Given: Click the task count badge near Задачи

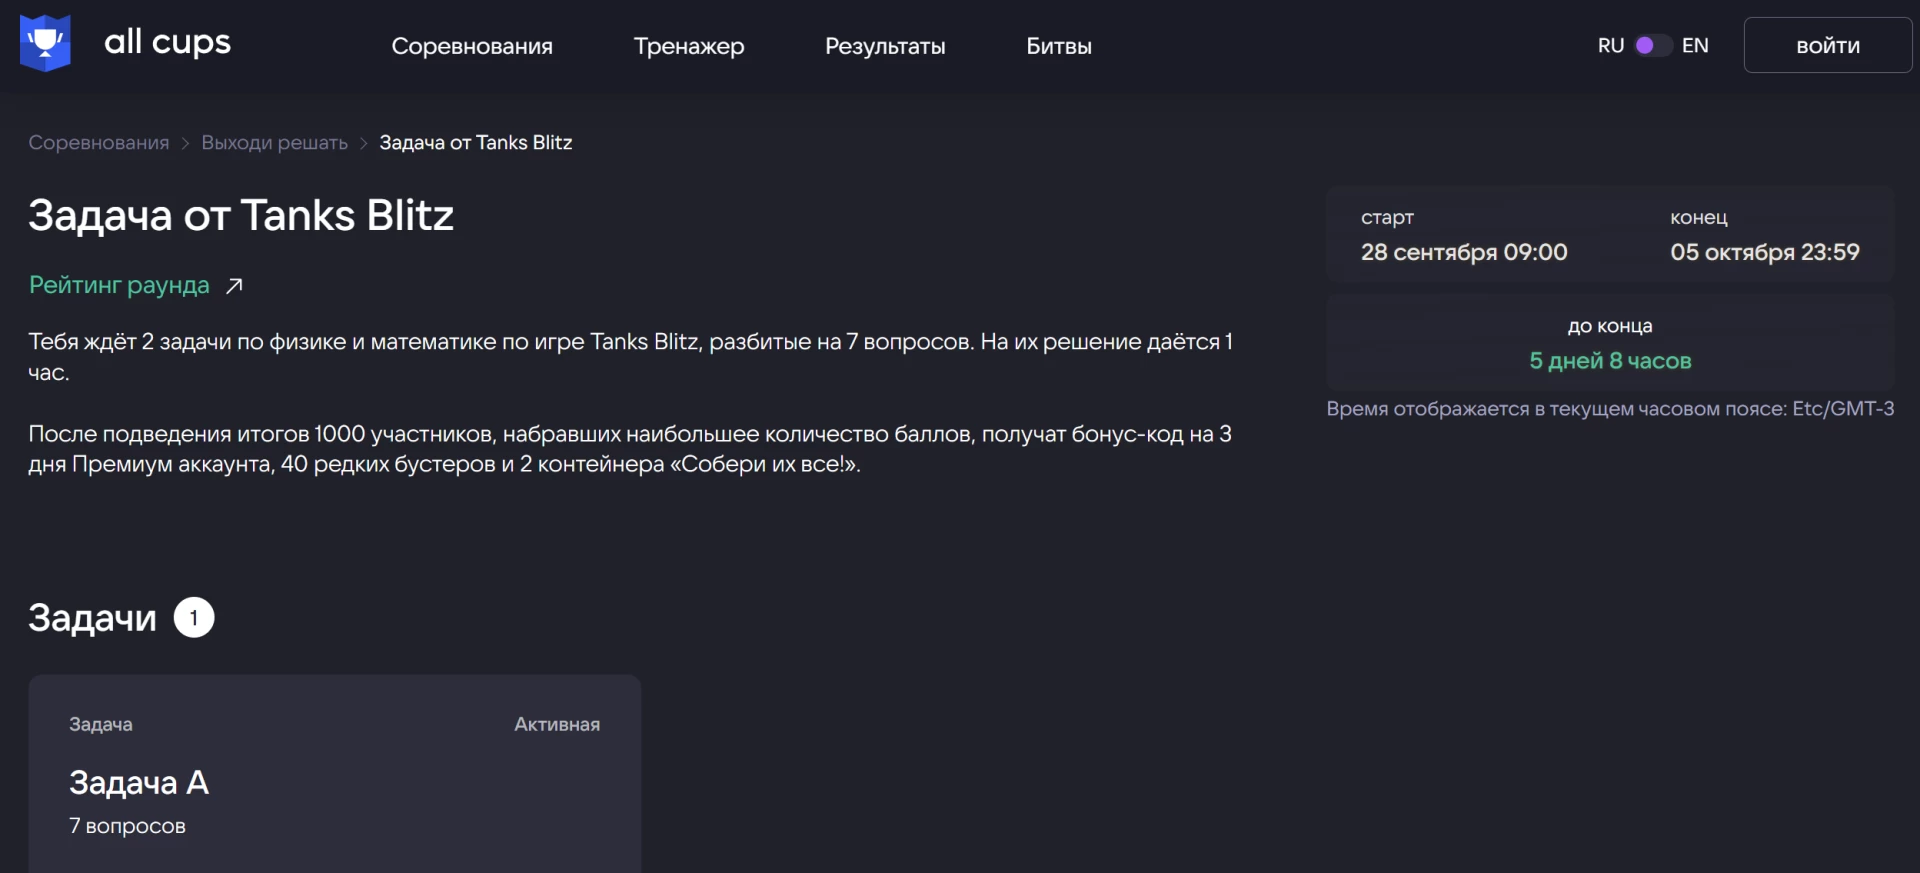Looking at the screenshot, I should 194,618.
